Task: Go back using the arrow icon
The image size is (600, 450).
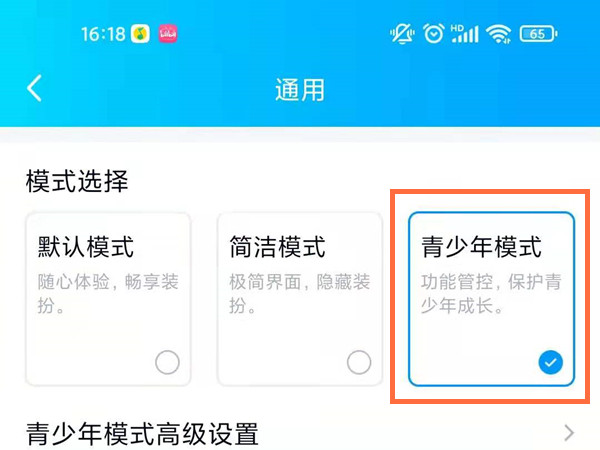Action: pos(34,88)
